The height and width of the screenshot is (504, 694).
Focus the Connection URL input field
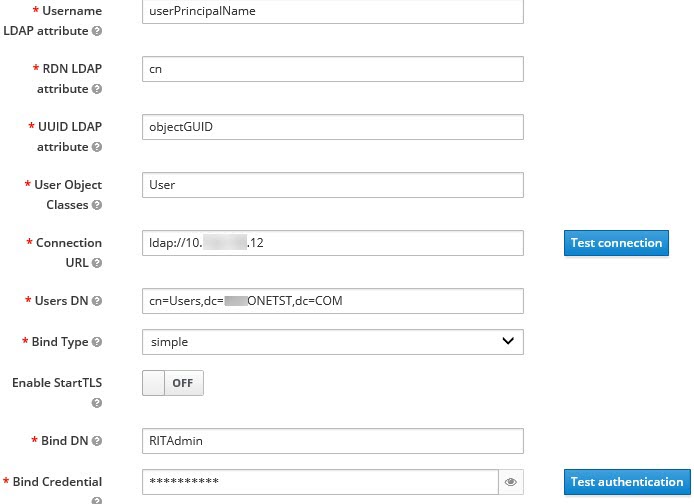pyautogui.click(x=333, y=243)
